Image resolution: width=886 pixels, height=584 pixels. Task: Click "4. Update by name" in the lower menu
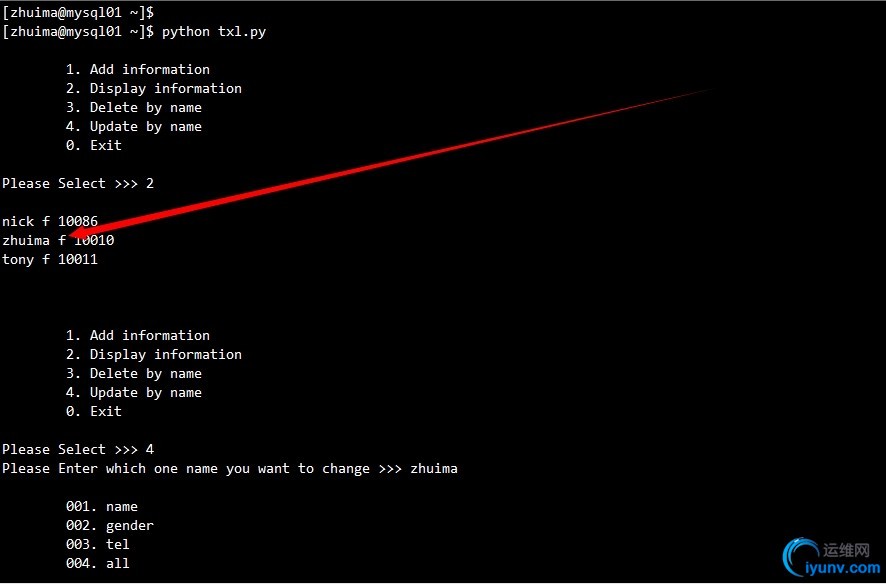[x=133, y=392]
